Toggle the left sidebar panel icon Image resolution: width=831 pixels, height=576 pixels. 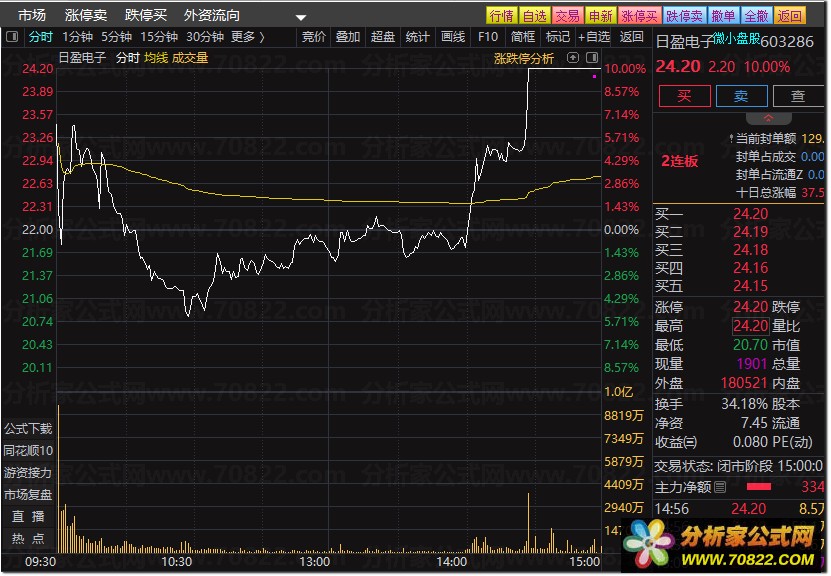click(12, 37)
